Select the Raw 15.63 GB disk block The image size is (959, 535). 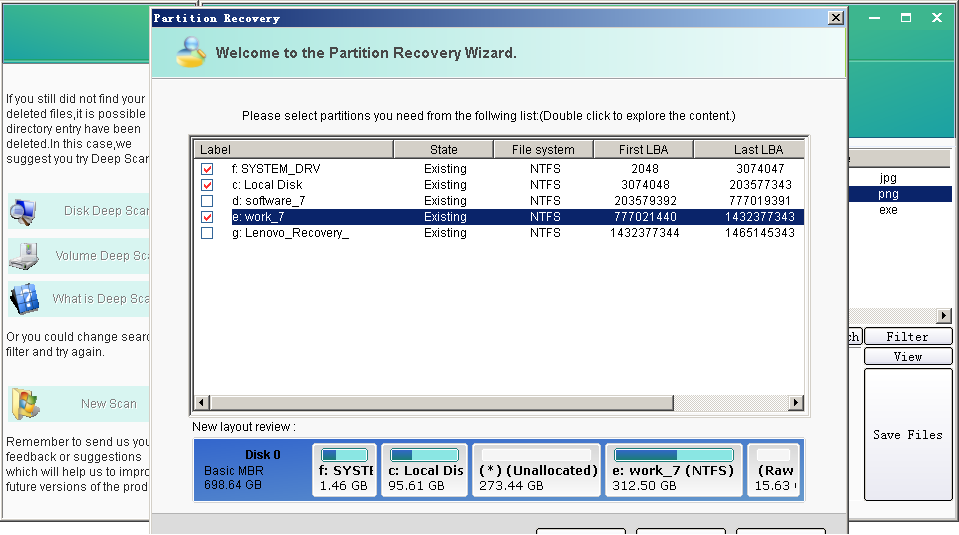point(774,470)
